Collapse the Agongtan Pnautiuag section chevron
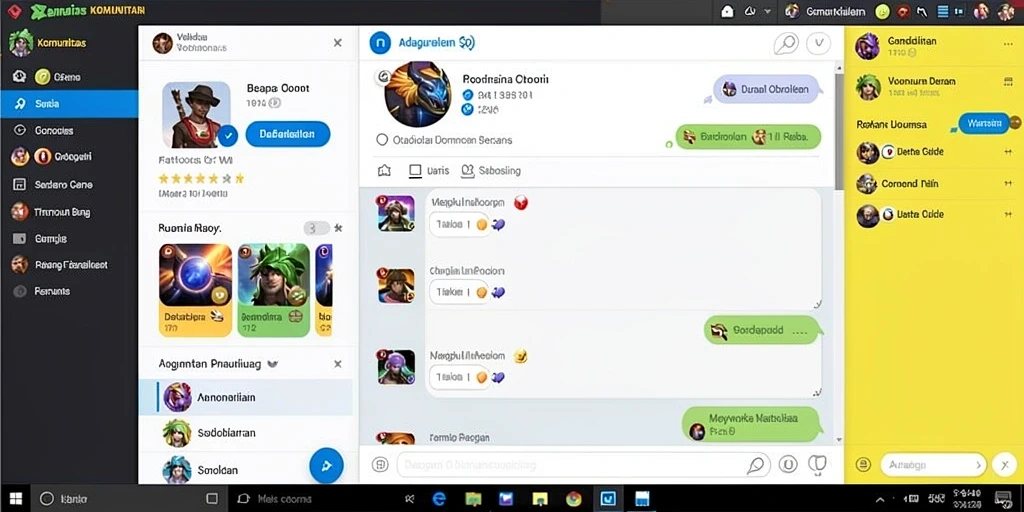The width and height of the screenshot is (1024, 512). coord(272,364)
